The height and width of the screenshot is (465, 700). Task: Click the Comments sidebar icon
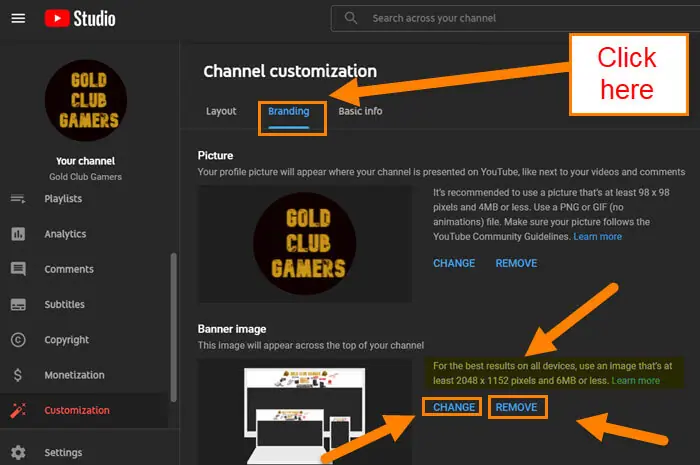click(x=18, y=269)
